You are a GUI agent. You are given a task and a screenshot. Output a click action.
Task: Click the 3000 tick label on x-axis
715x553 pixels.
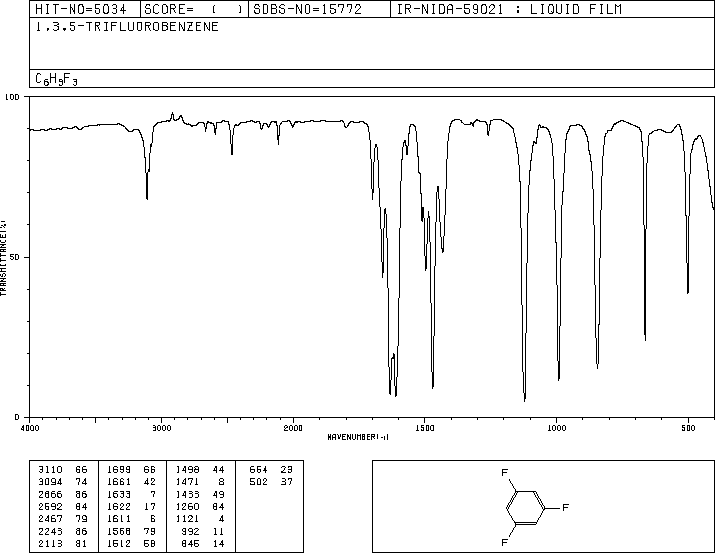coord(161,428)
